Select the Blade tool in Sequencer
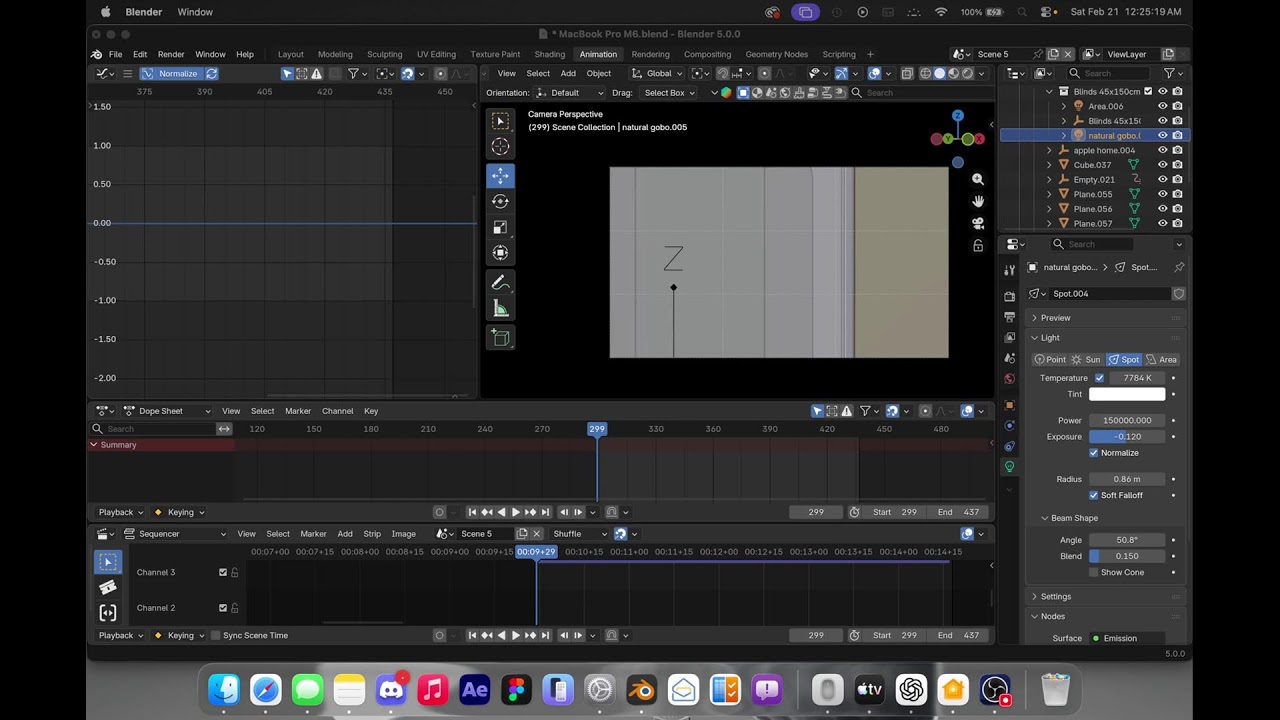The image size is (1280, 720). [x=108, y=587]
